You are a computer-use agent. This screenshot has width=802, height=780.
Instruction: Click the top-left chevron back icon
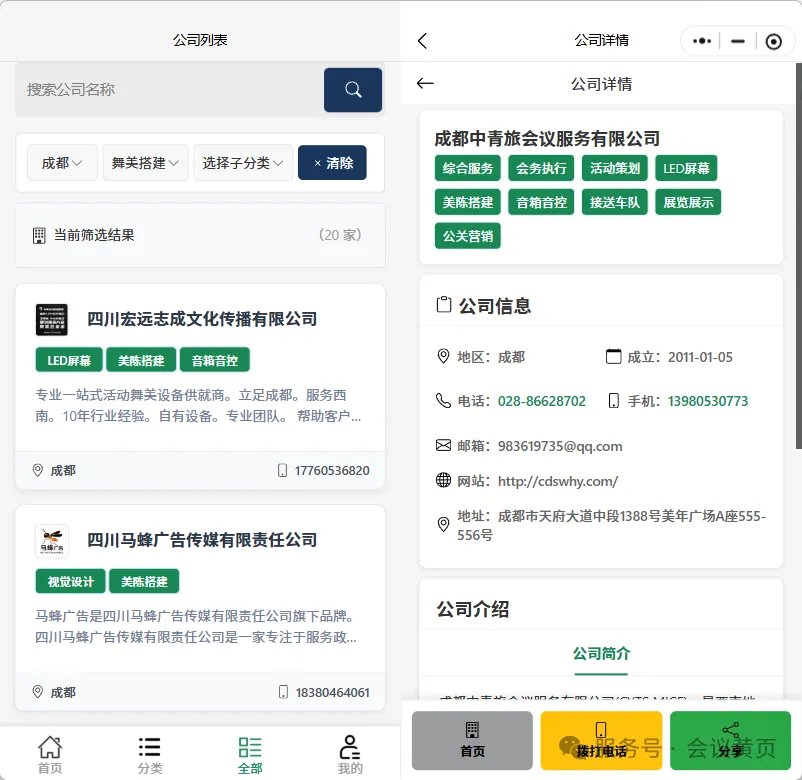tap(422, 41)
